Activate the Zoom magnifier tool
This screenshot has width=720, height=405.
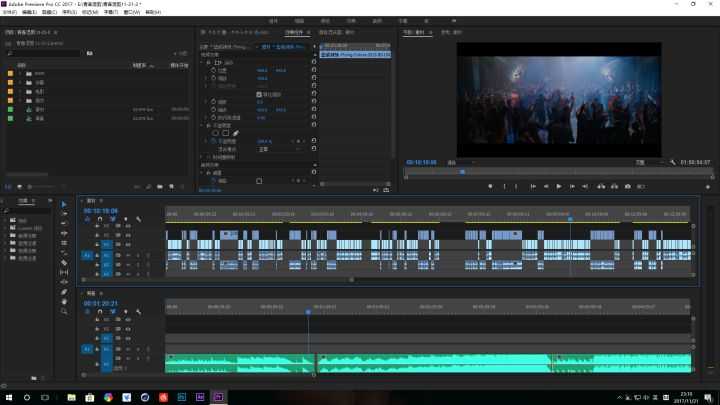point(64,311)
